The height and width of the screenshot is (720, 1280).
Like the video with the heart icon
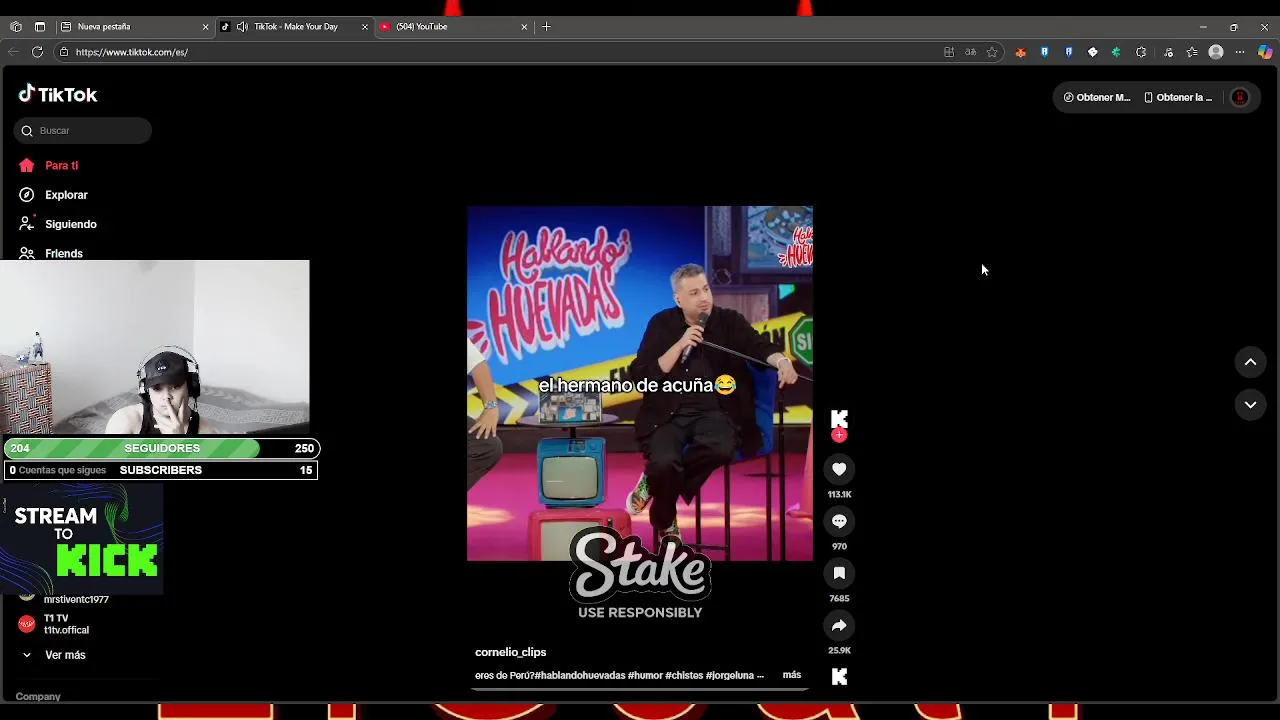[x=839, y=469]
